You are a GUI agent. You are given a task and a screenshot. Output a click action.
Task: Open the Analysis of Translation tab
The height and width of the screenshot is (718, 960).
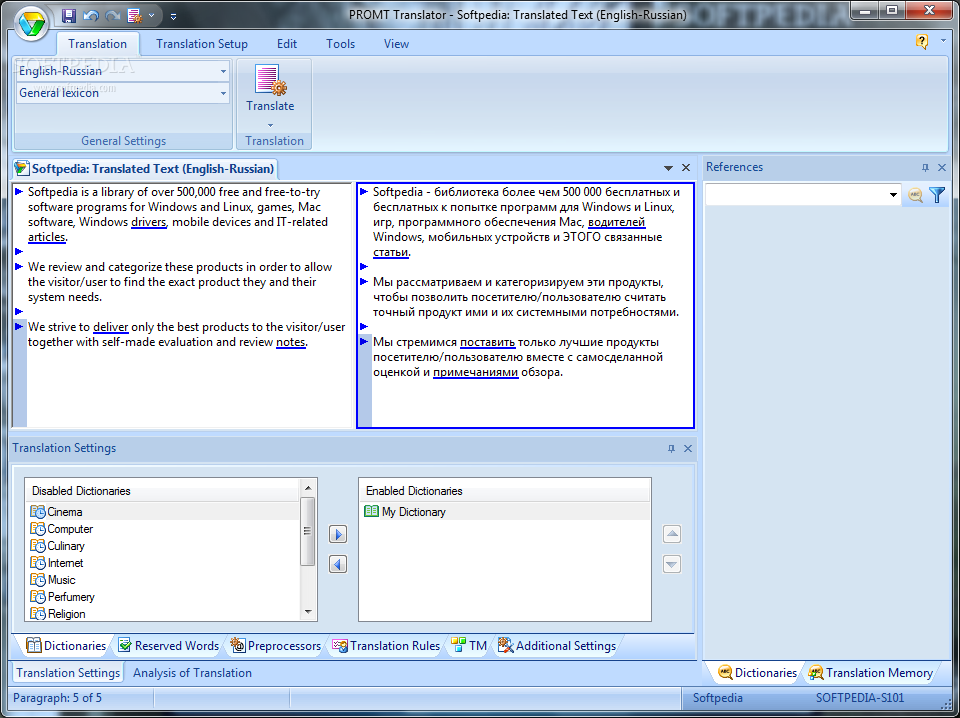[192, 673]
